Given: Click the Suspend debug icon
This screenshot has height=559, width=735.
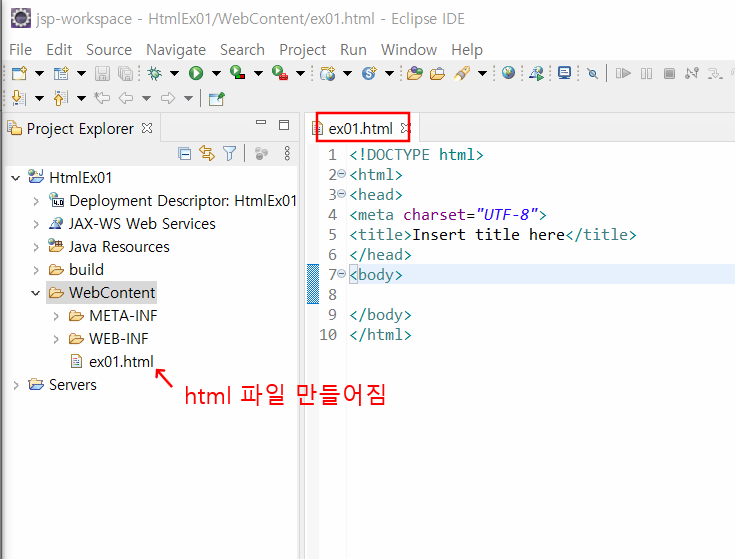Looking at the screenshot, I should pyautogui.click(x=646, y=73).
